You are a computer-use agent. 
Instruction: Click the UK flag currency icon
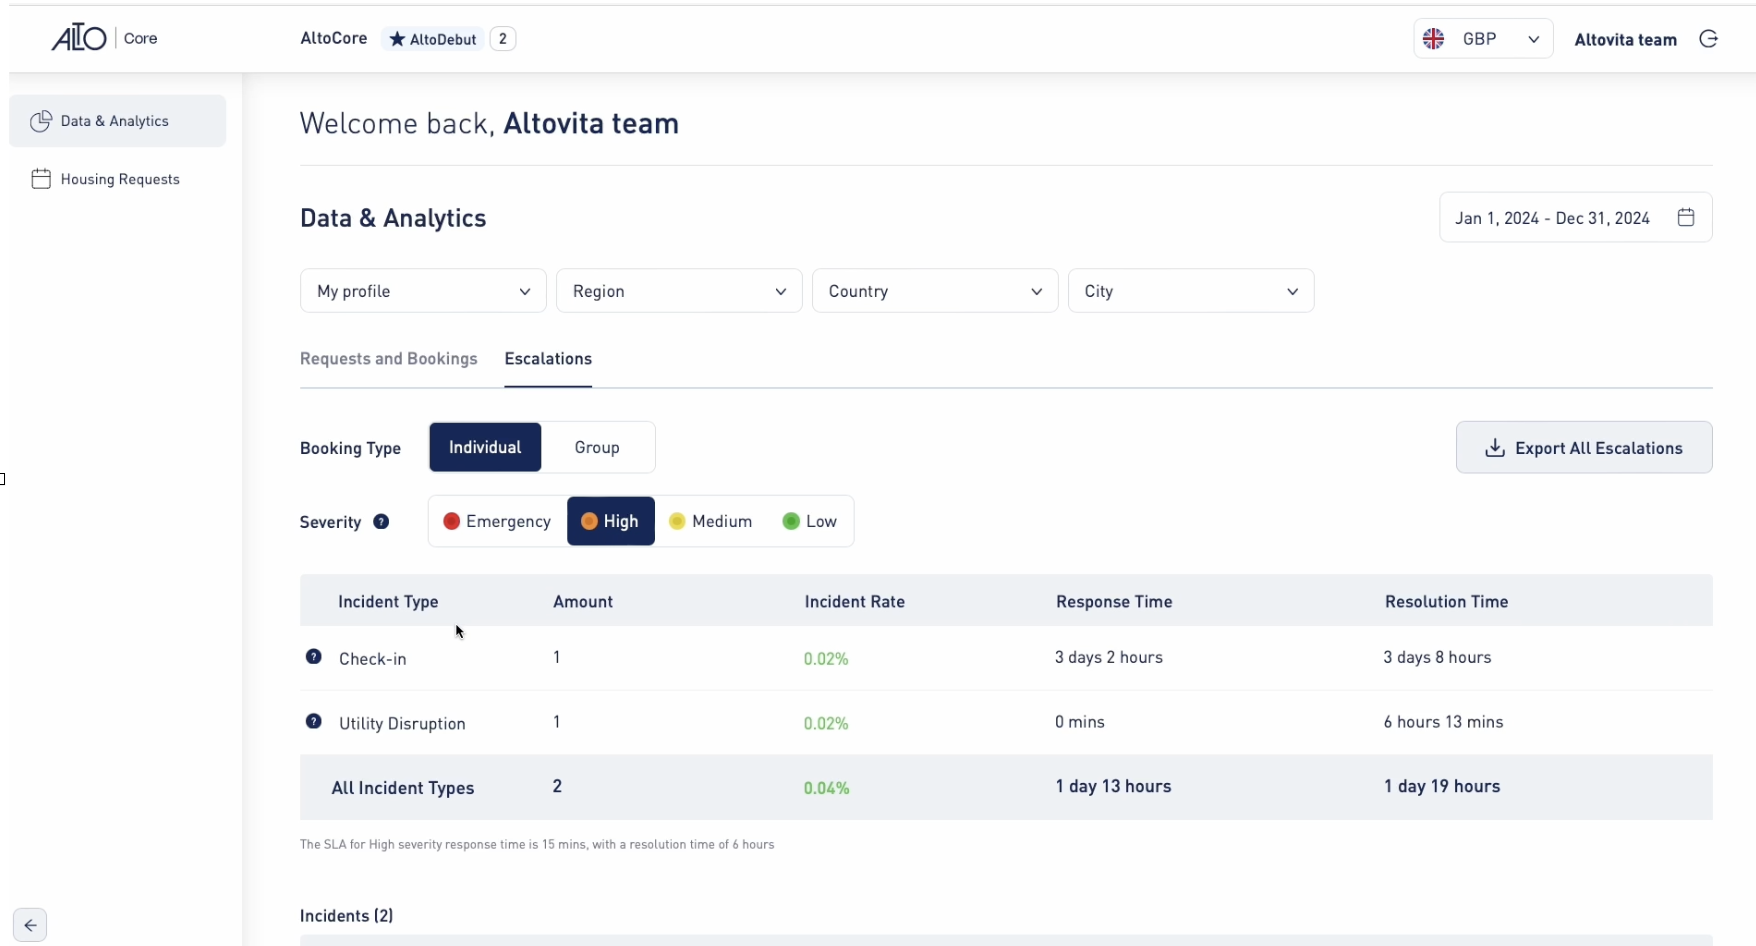coord(1434,39)
